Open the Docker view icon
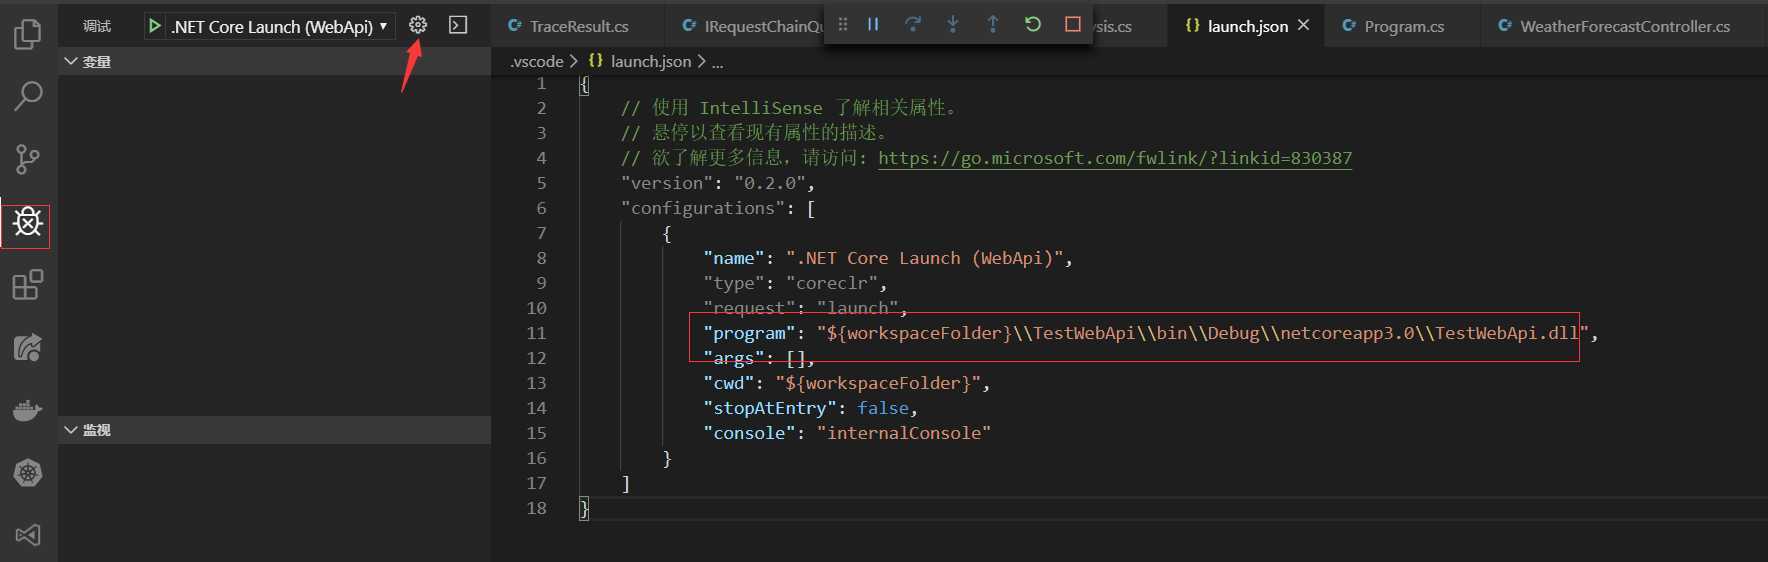 pos(28,410)
